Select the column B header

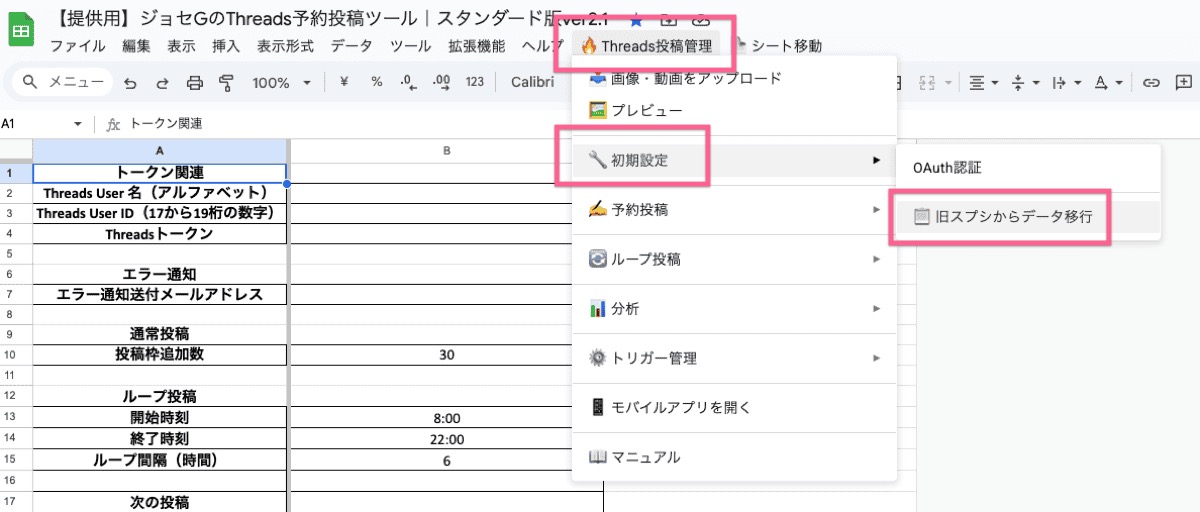[x=446, y=150]
